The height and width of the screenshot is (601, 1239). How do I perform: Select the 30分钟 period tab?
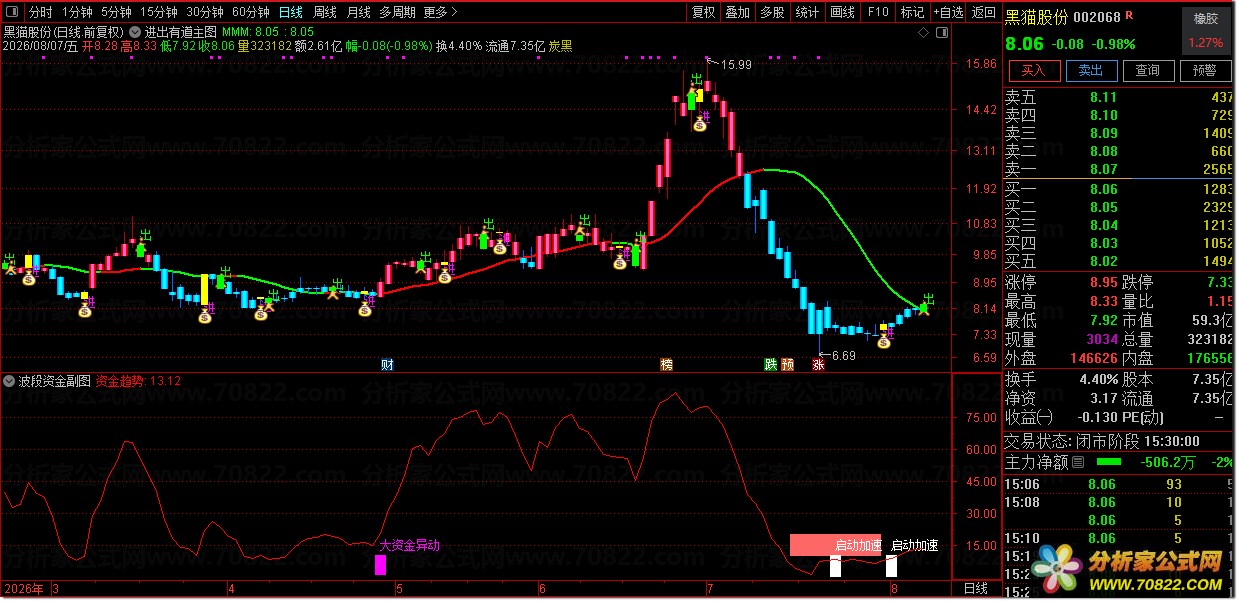click(205, 12)
